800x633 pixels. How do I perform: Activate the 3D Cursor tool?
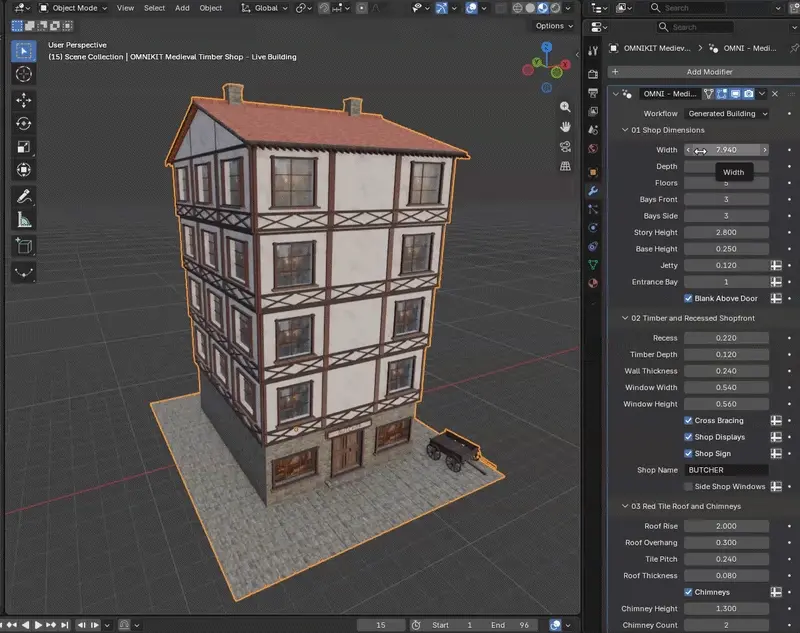click(x=23, y=74)
